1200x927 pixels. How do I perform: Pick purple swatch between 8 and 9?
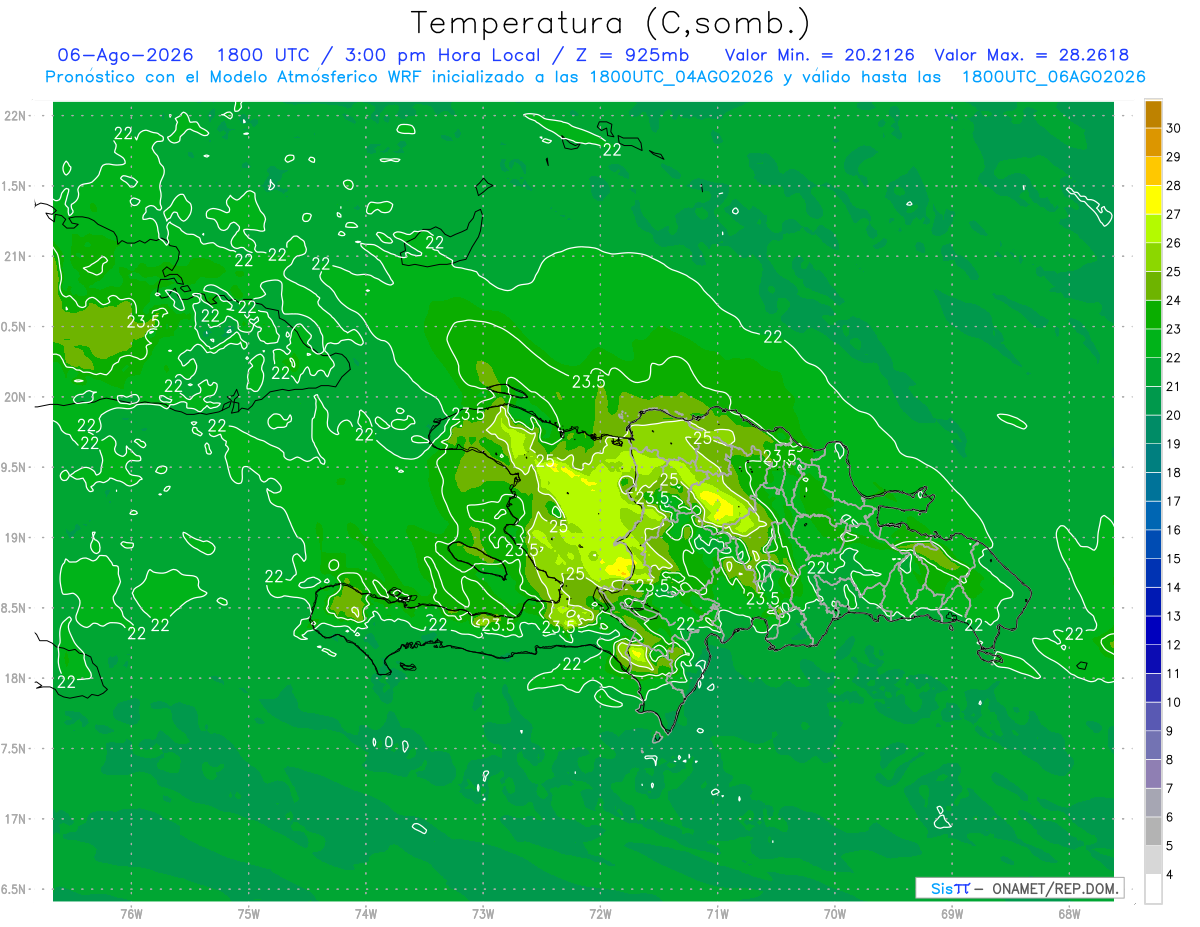1153,745
